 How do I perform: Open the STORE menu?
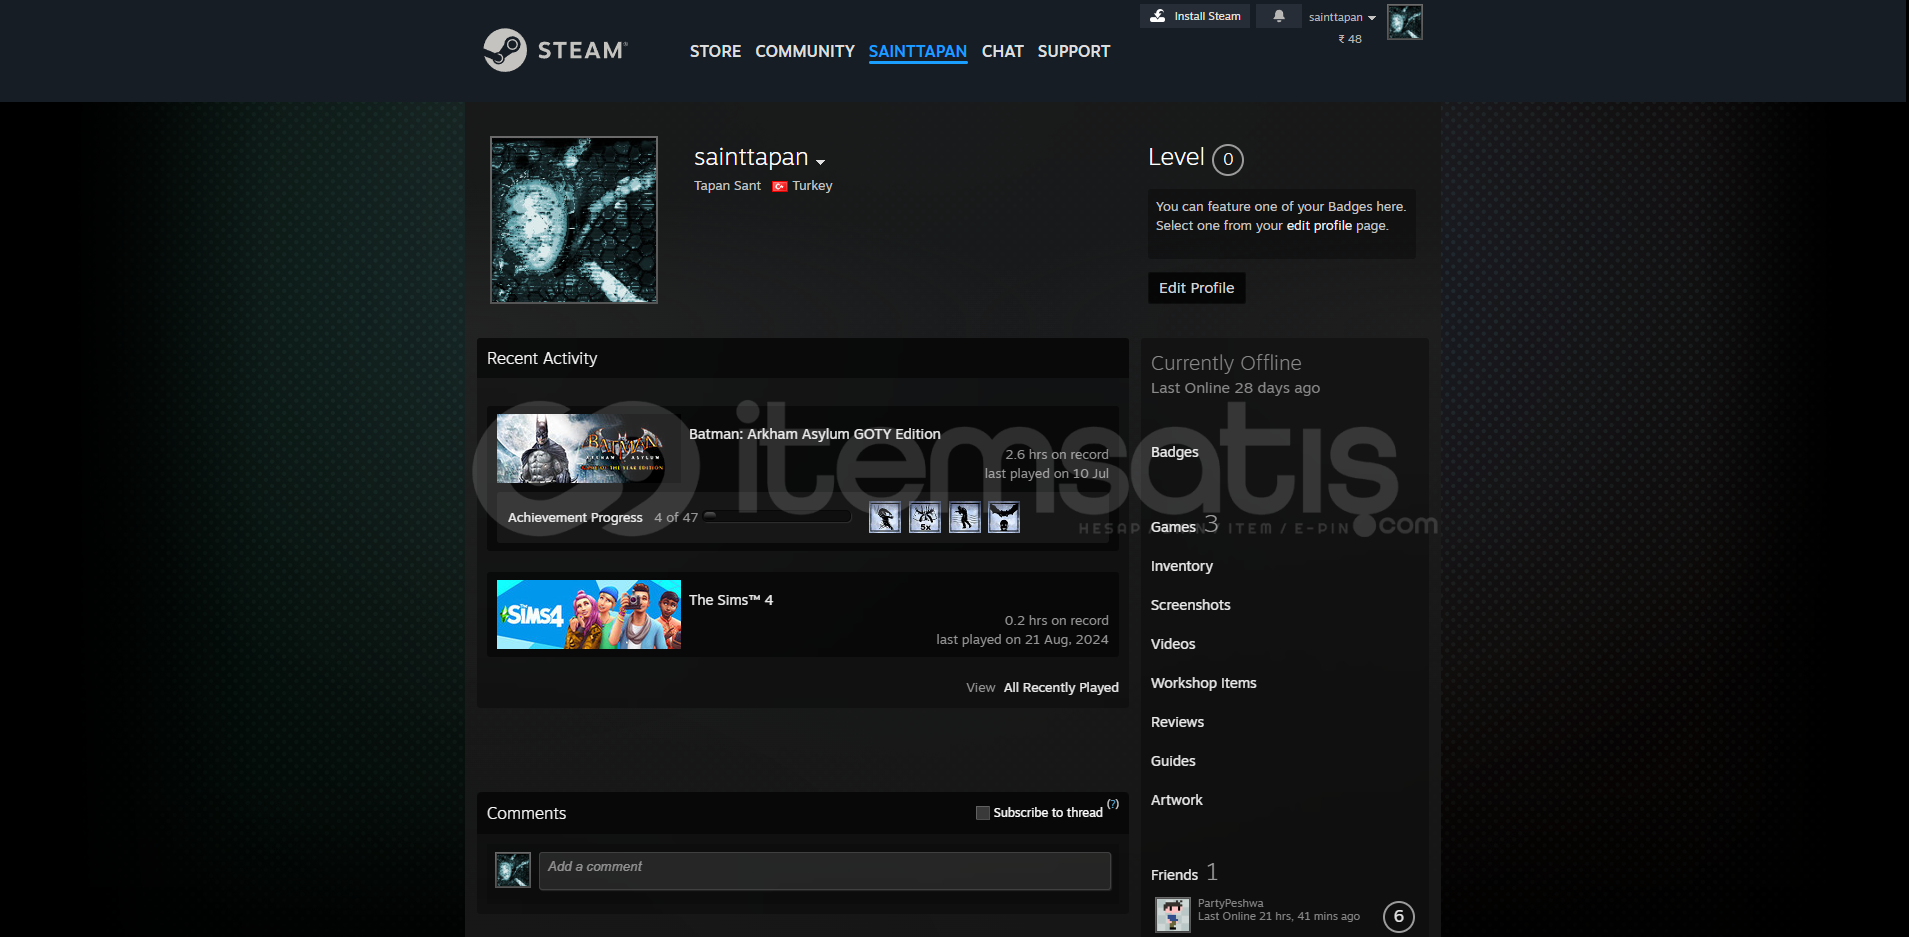[715, 51]
